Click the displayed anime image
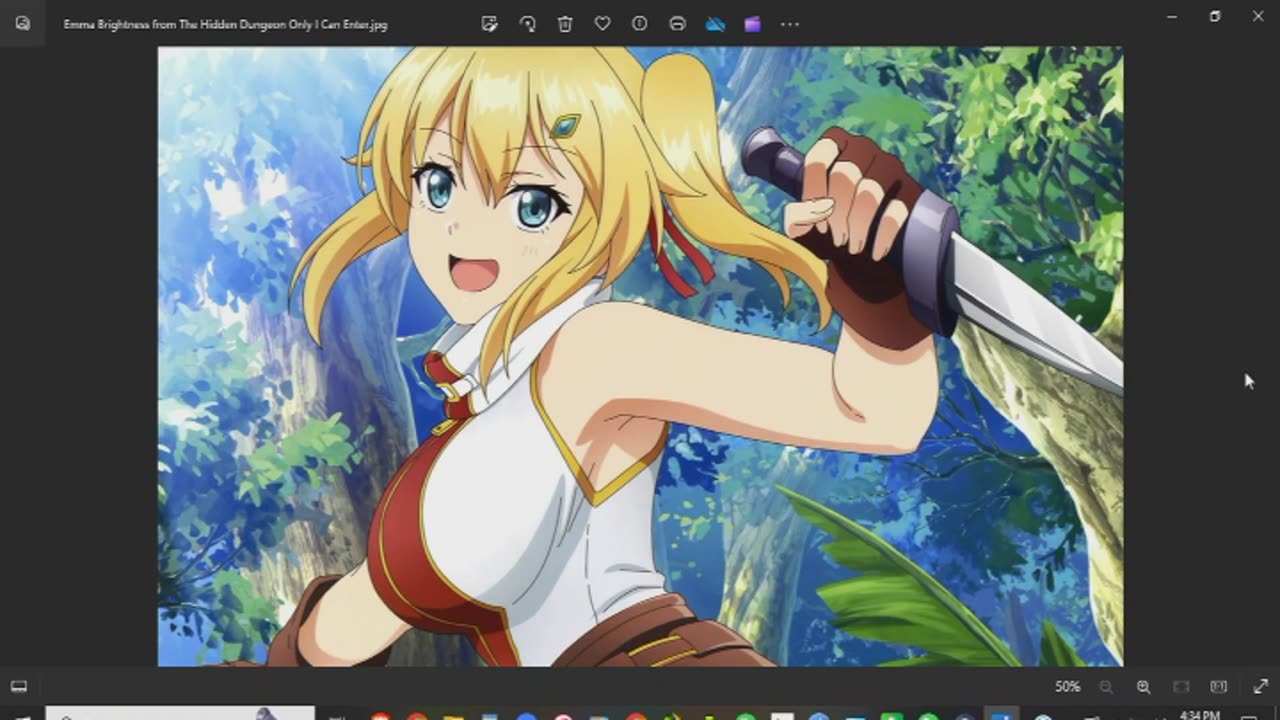Image resolution: width=1280 pixels, height=720 pixels. (x=640, y=356)
